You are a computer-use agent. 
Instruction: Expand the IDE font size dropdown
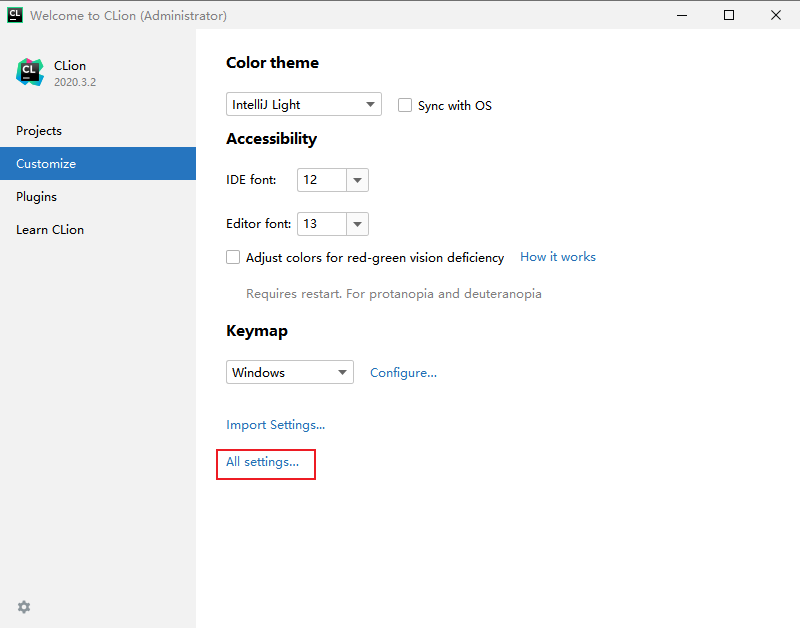357,180
